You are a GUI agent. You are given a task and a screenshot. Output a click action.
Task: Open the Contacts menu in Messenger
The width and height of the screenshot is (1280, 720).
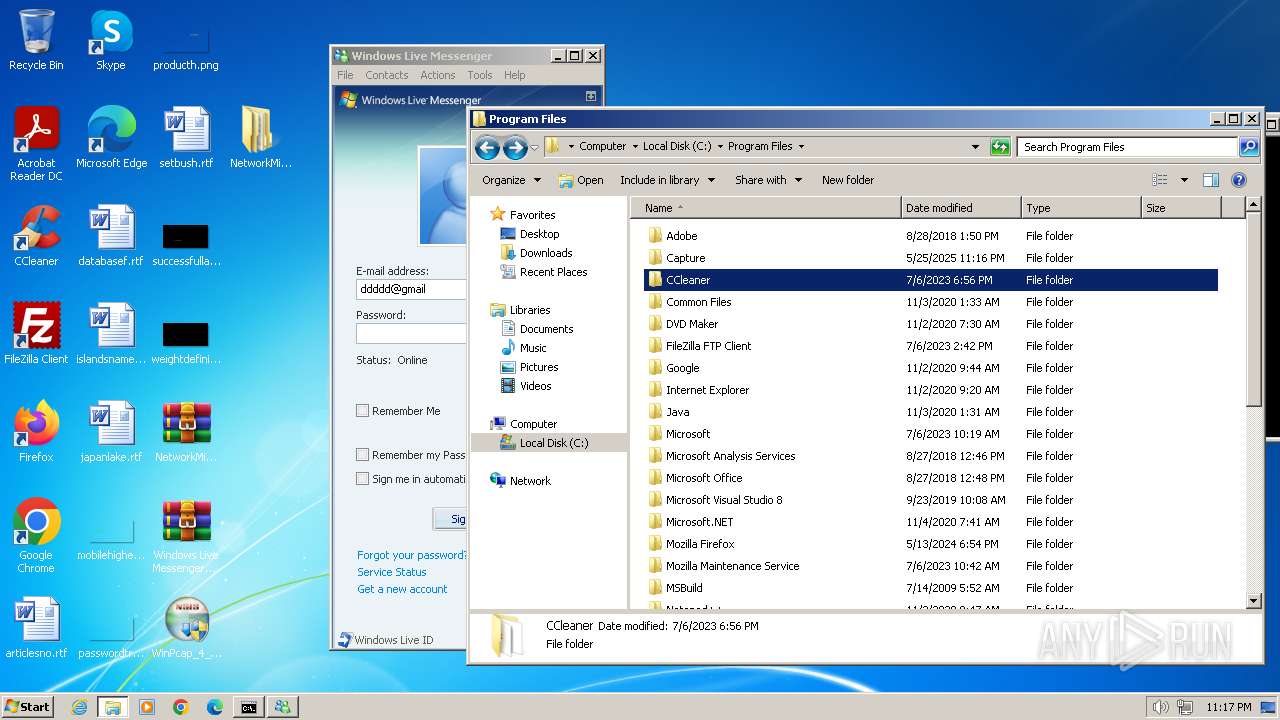click(387, 75)
